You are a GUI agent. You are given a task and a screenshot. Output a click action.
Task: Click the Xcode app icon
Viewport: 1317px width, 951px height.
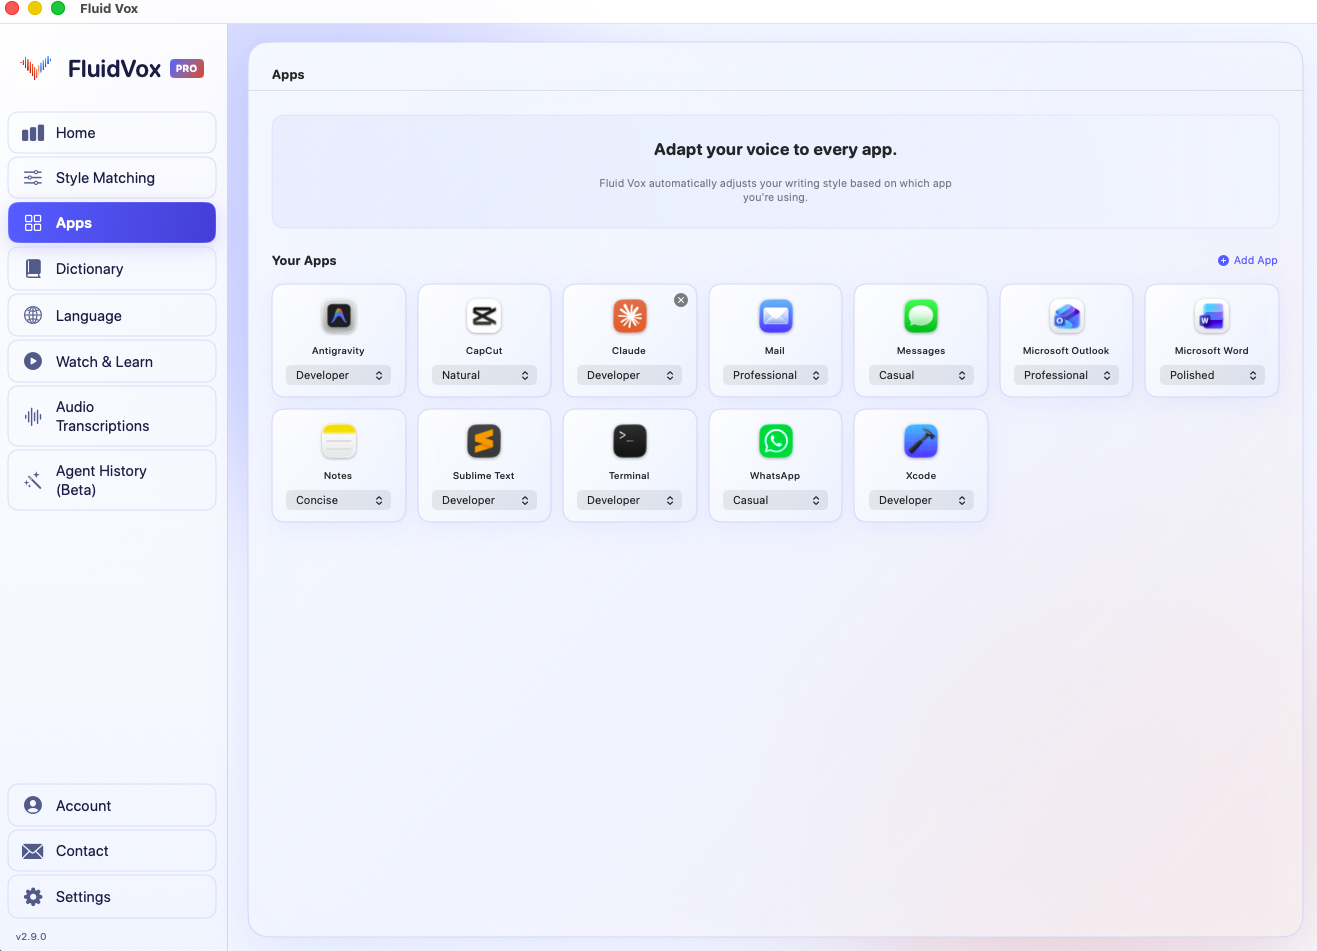[x=921, y=441]
